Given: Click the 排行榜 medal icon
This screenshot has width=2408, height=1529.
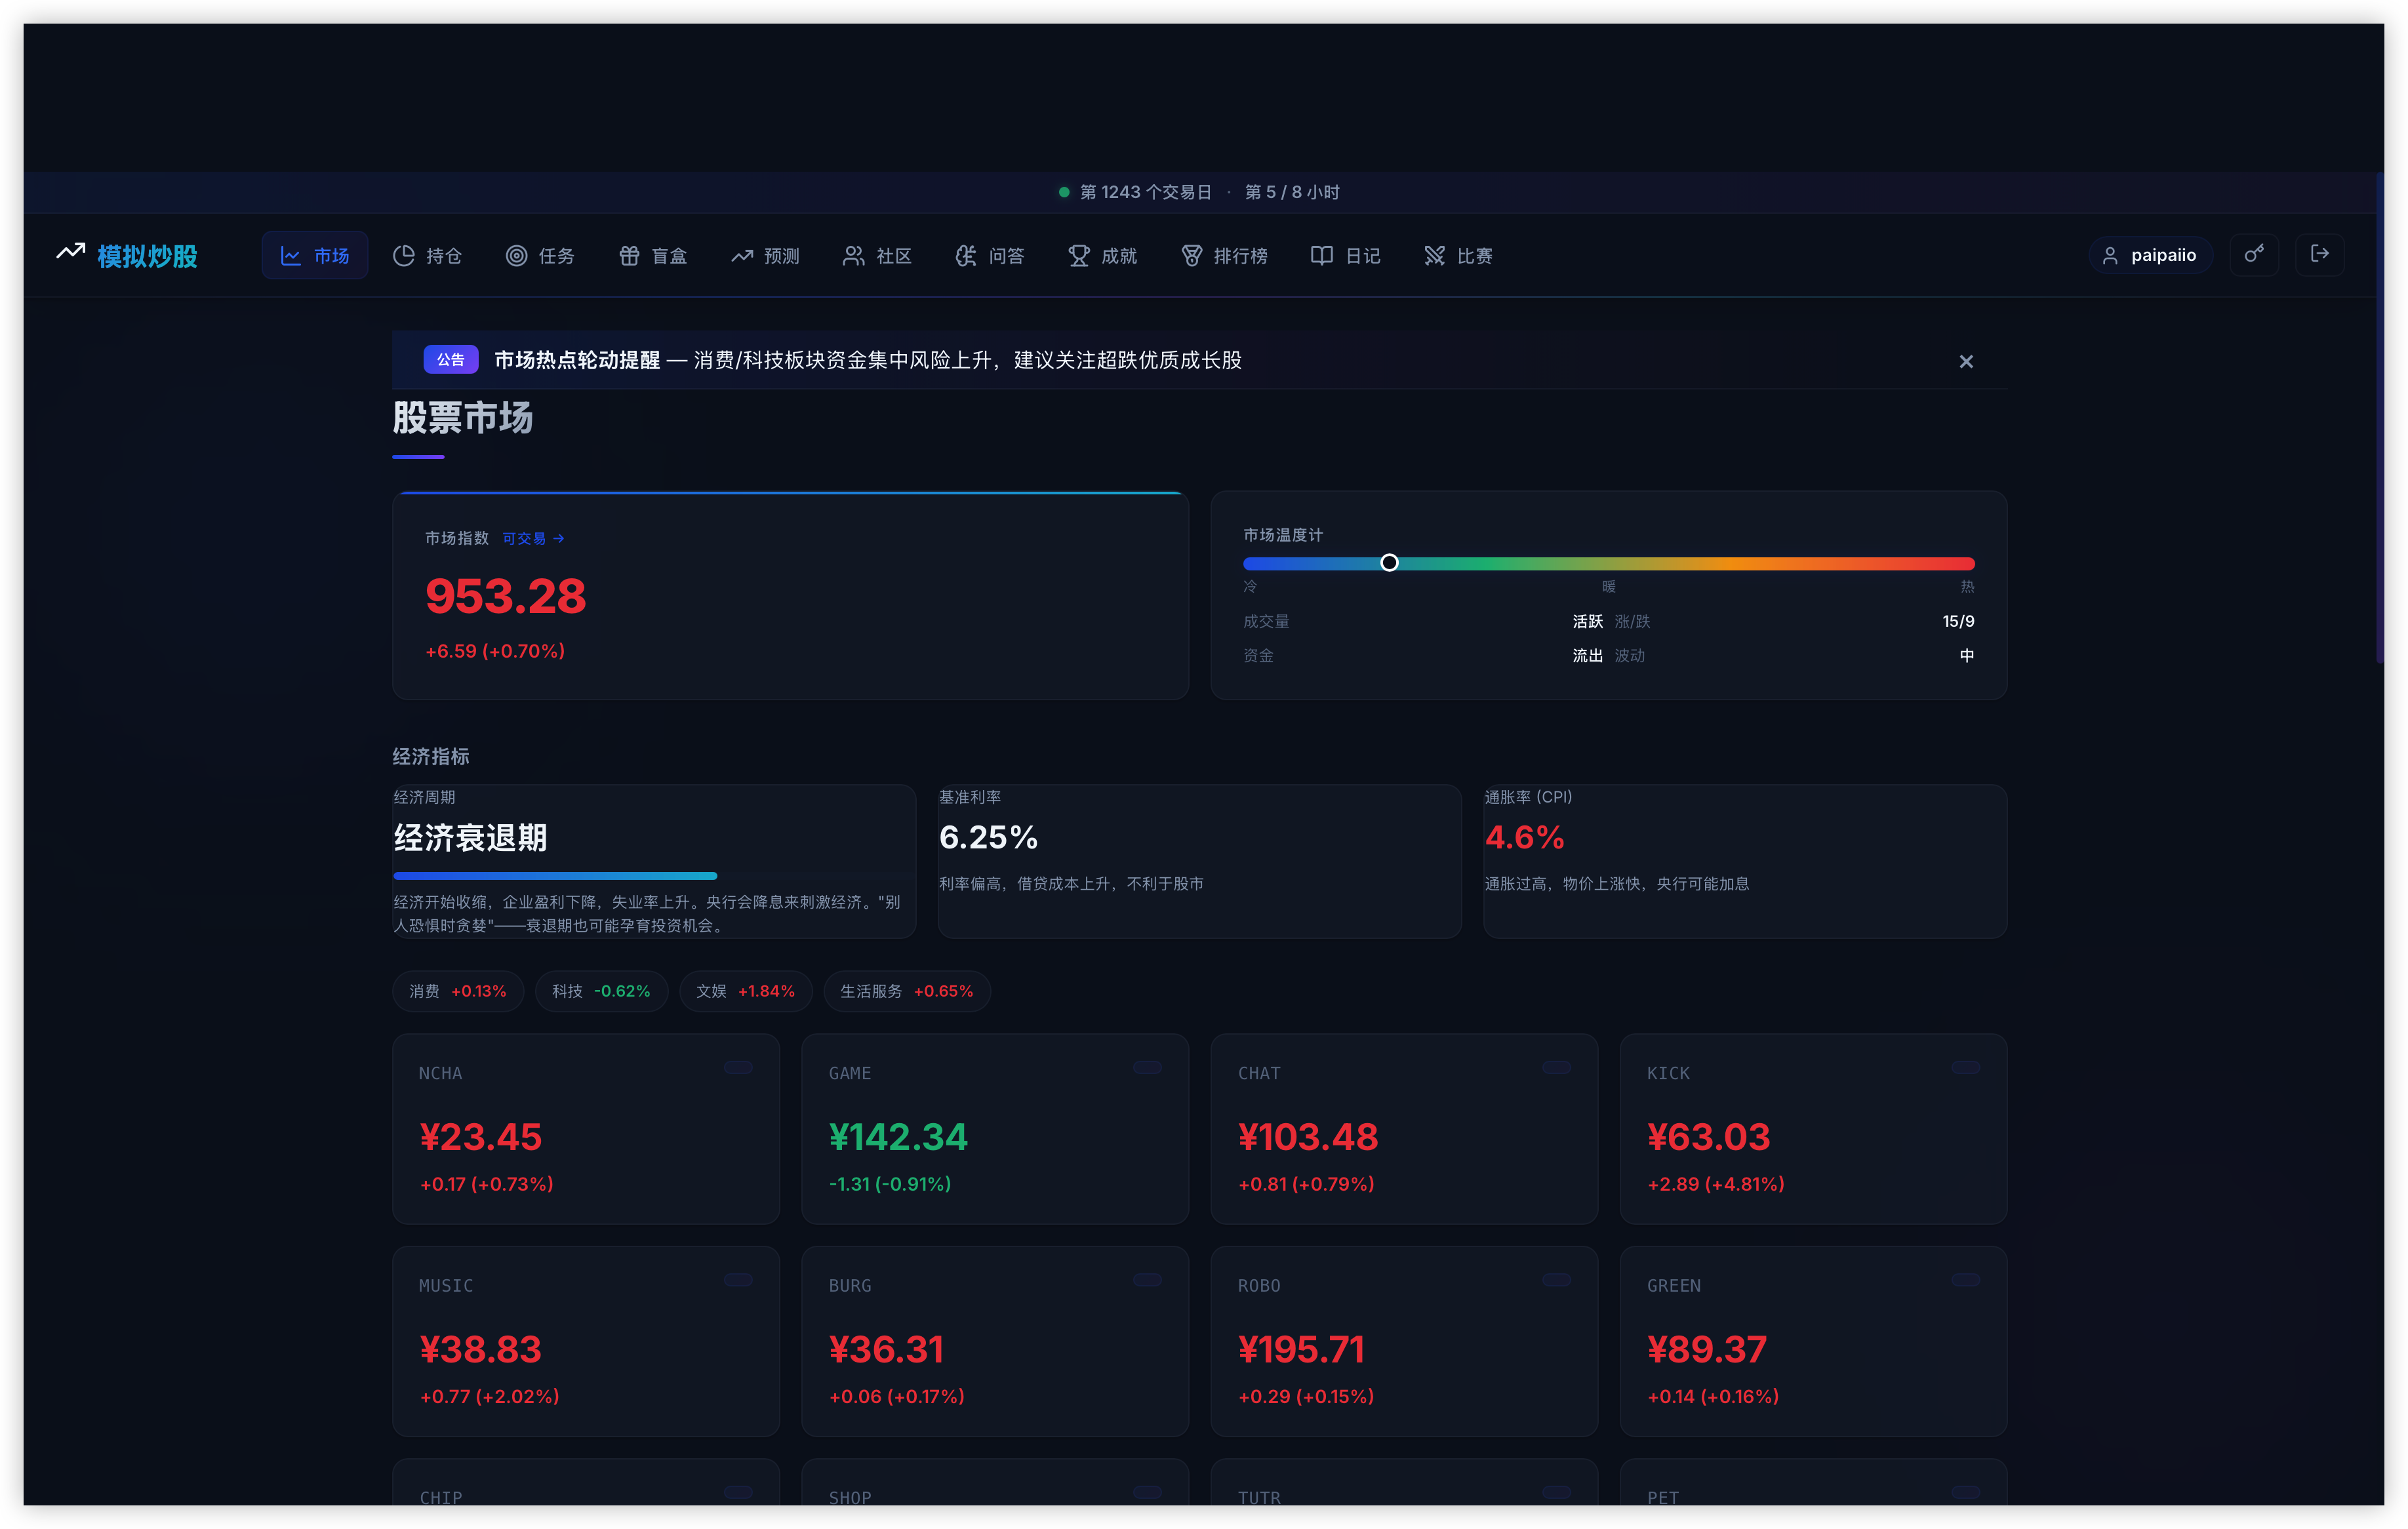Looking at the screenshot, I should [1191, 256].
